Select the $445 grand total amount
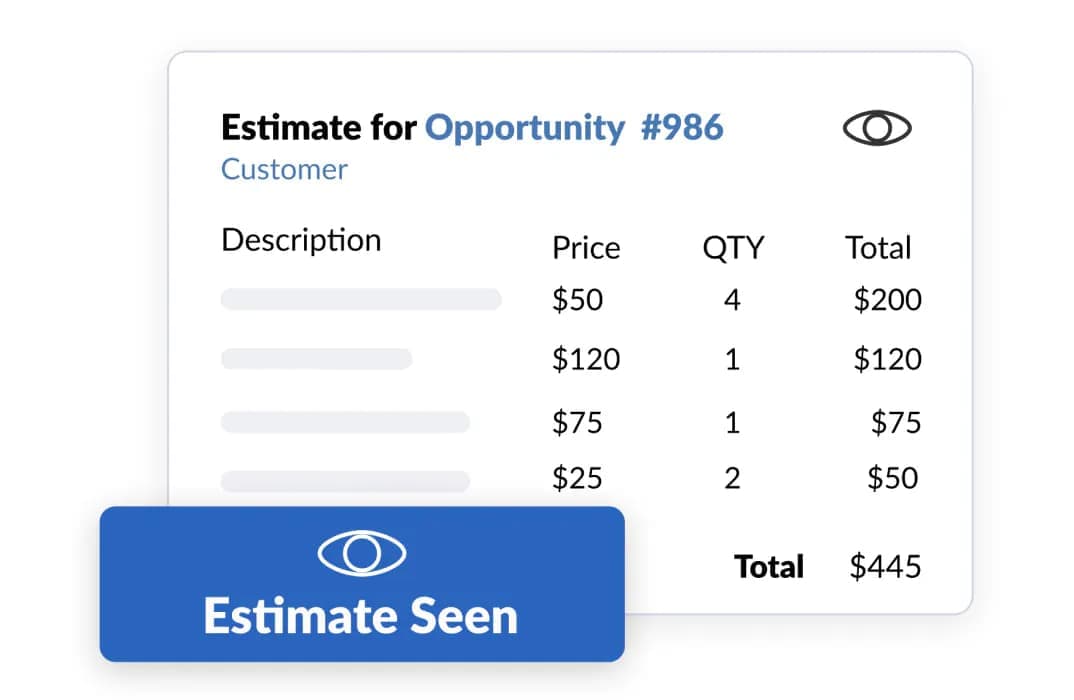 (x=885, y=567)
